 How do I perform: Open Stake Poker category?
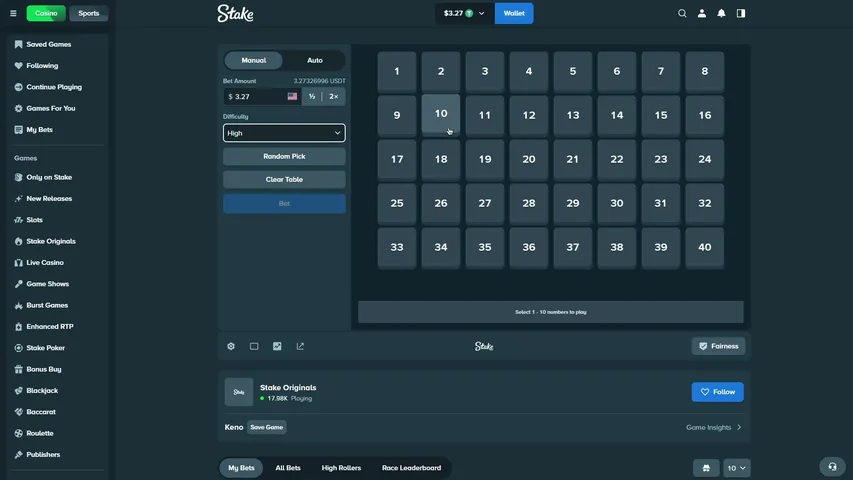45,348
